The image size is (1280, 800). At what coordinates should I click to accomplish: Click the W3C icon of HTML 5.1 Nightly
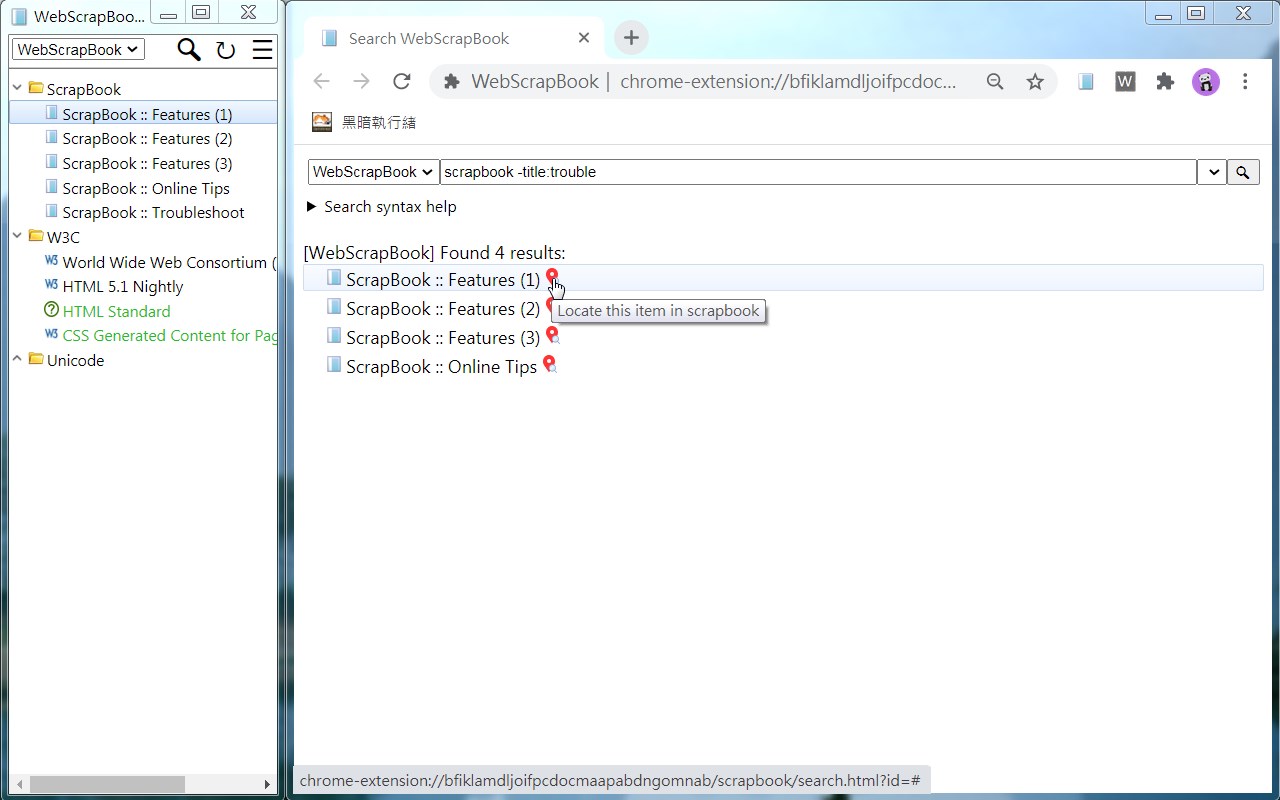tap(52, 285)
